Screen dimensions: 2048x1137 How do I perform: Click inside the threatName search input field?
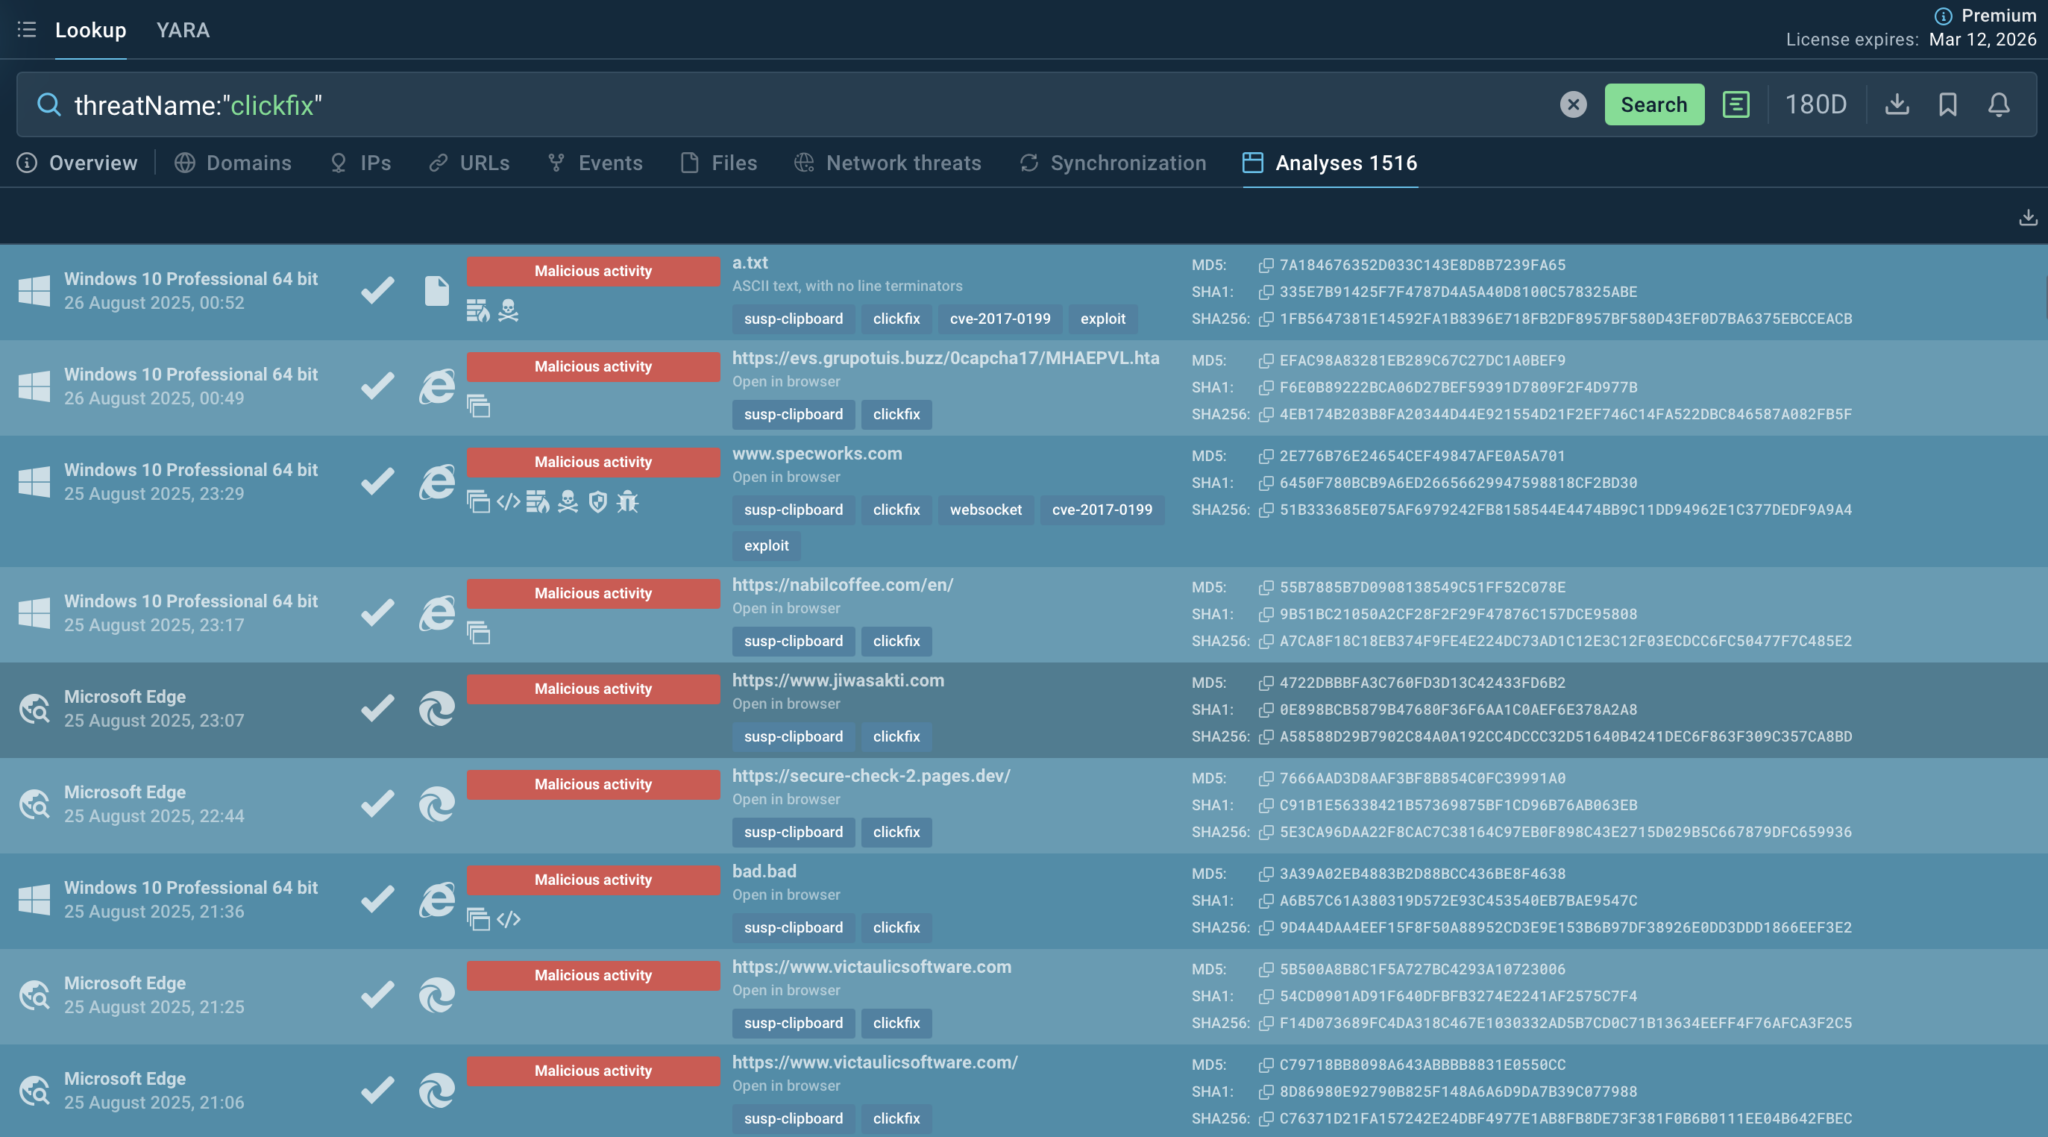pos(800,105)
